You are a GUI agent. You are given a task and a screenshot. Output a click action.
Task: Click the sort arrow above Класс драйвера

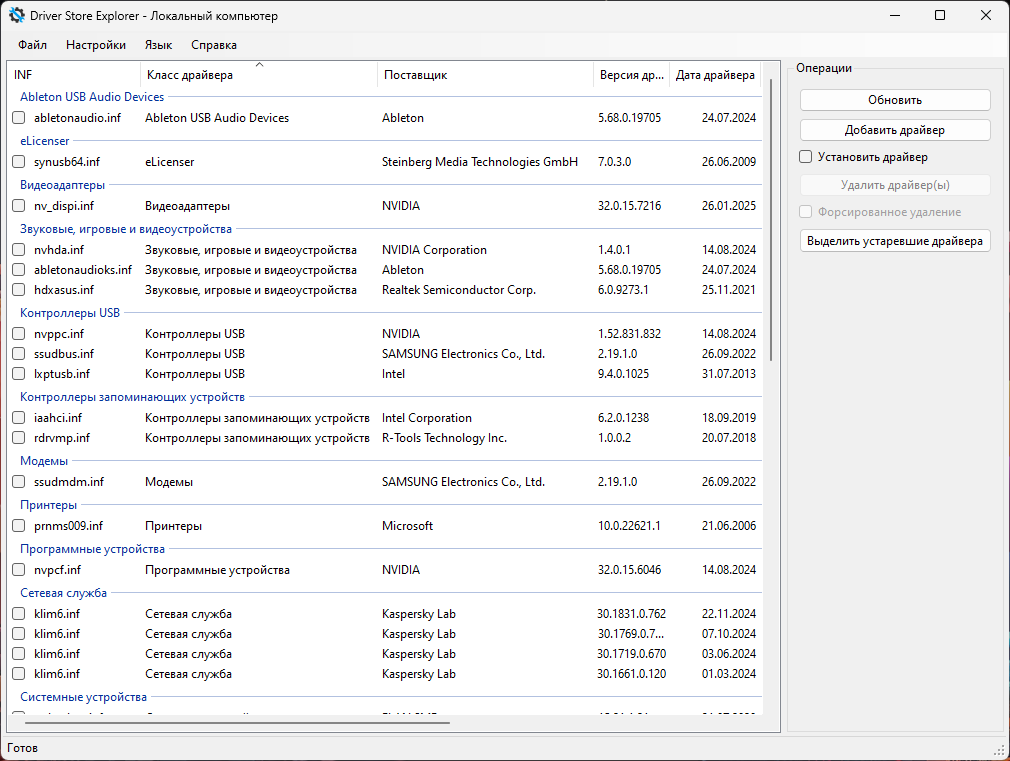click(x=260, y=64)
